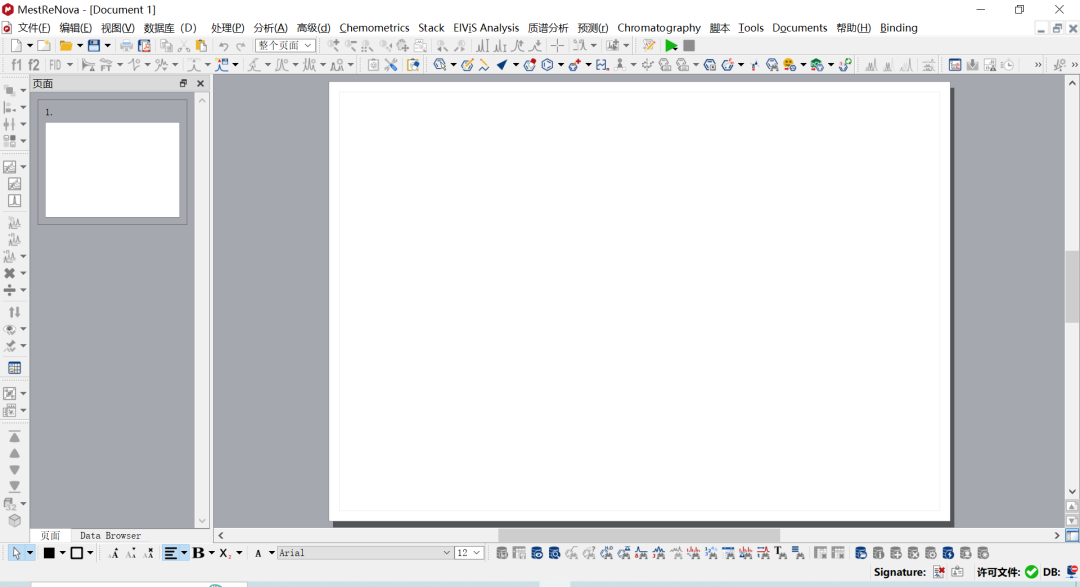Click the green Run script play button
The image size is (1080, 587).
671,46
